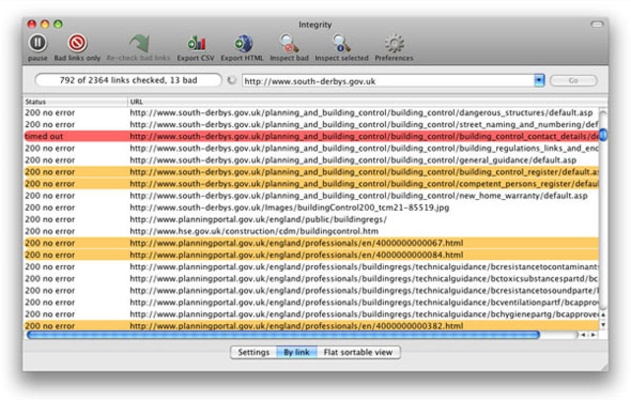Viewport: 631px width, 400px height.
Task: Click the toolbar toggle pill in title bar
Action: [x=598, y=22]
